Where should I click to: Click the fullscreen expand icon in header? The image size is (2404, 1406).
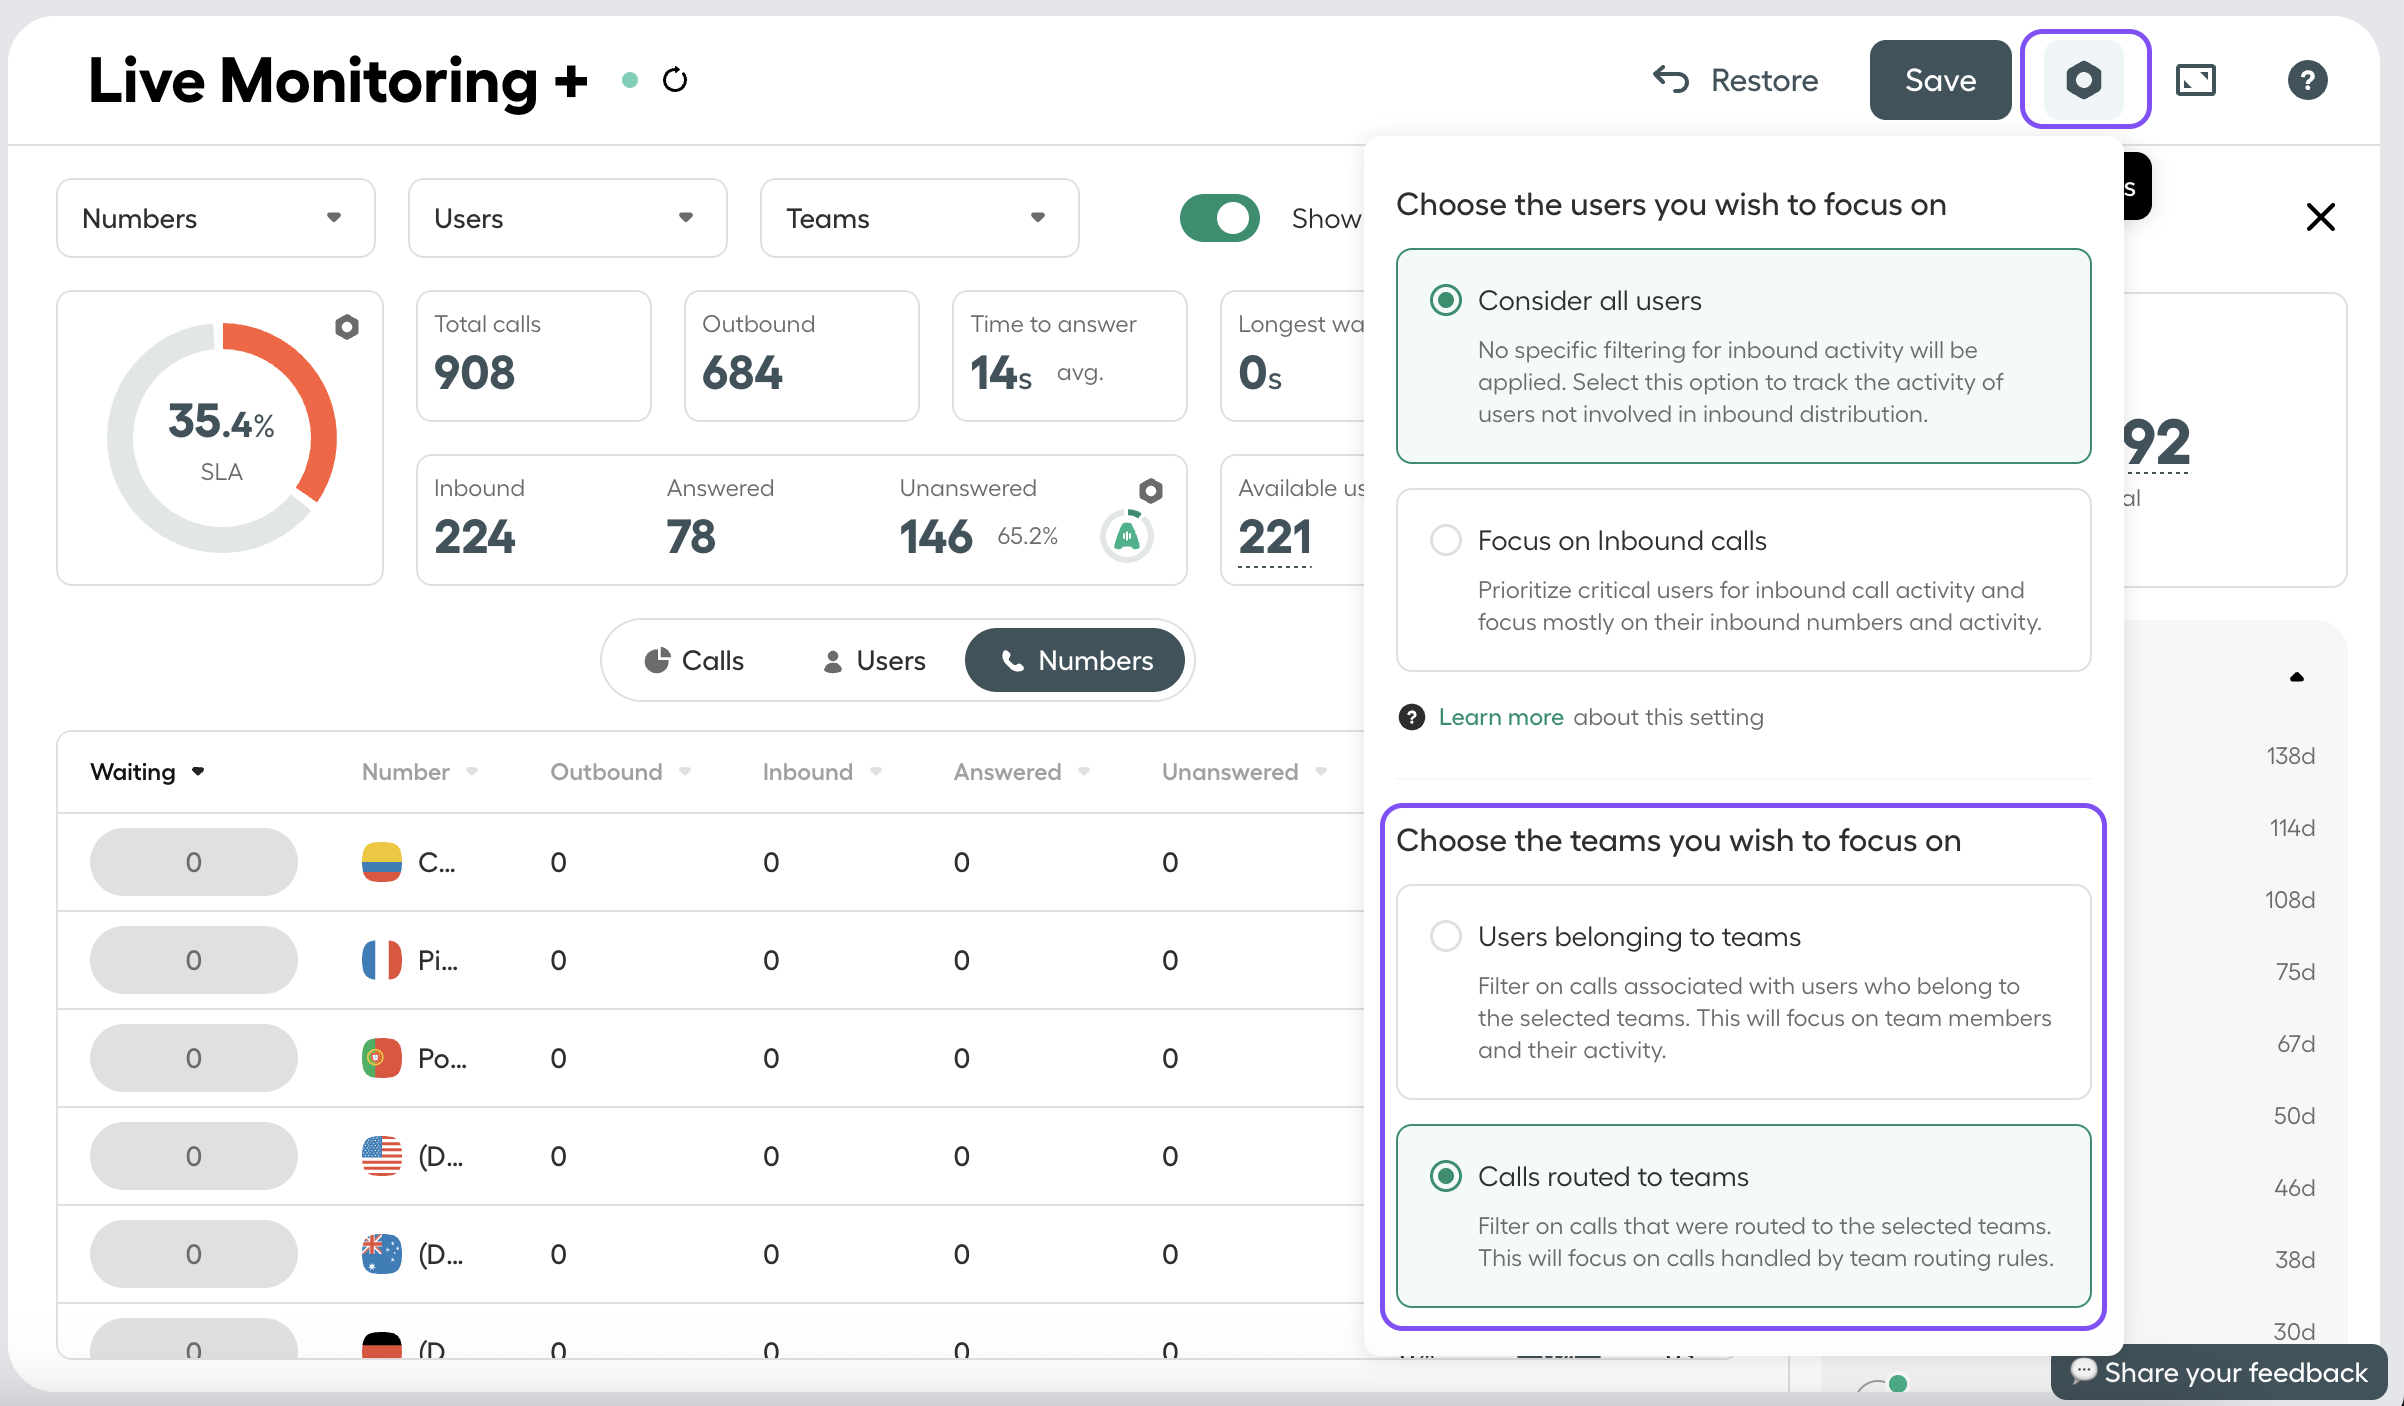[x=2196, y=80]
